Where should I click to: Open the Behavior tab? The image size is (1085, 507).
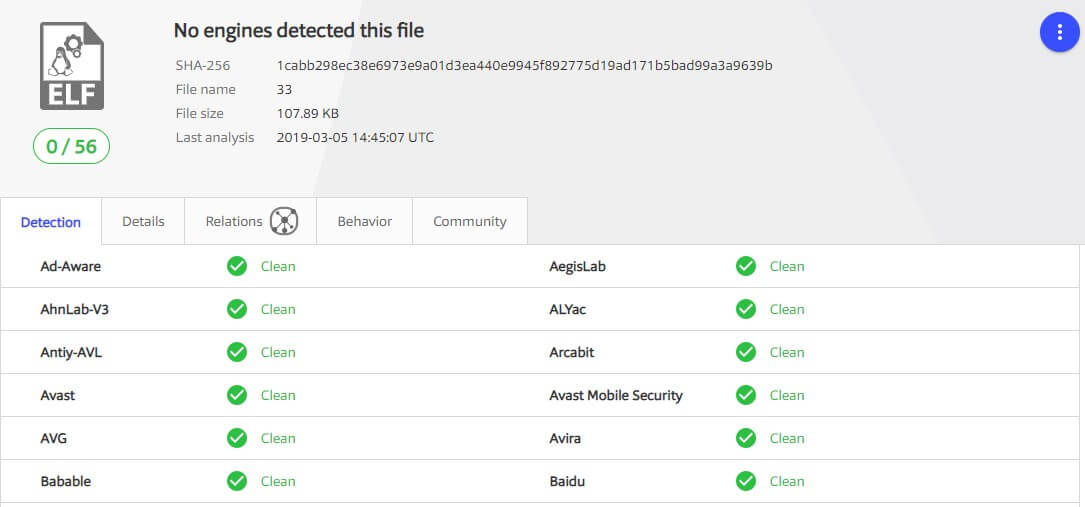click(x=364, y=221)
